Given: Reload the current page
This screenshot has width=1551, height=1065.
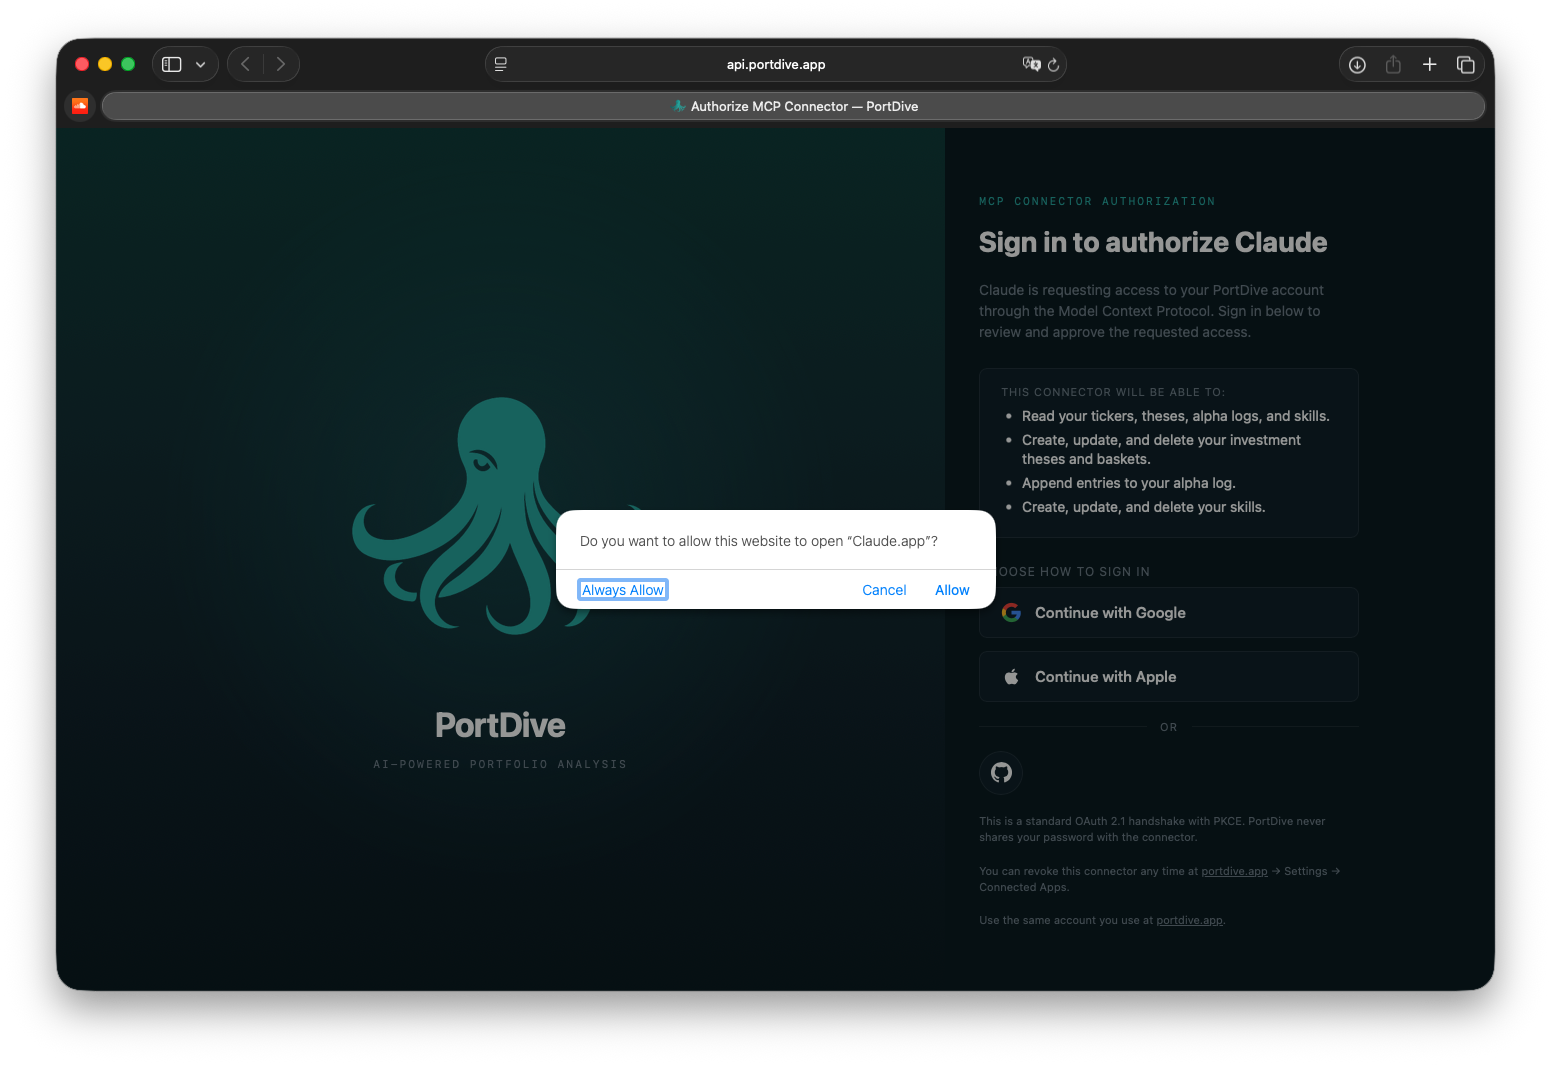Looking at the screenshot, I should [x=1053, y=64].
